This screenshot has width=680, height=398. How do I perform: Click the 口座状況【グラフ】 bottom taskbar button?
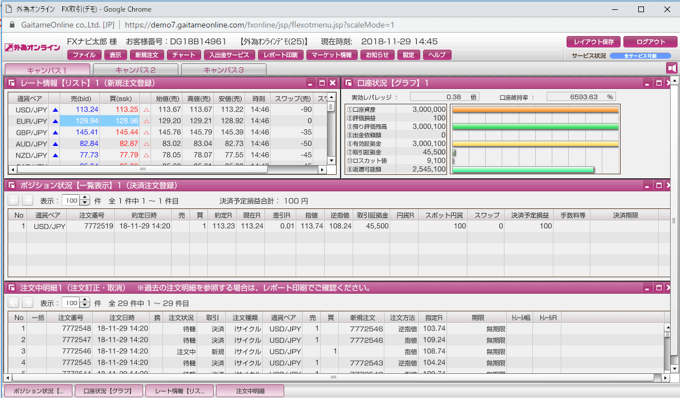point(108,391)
